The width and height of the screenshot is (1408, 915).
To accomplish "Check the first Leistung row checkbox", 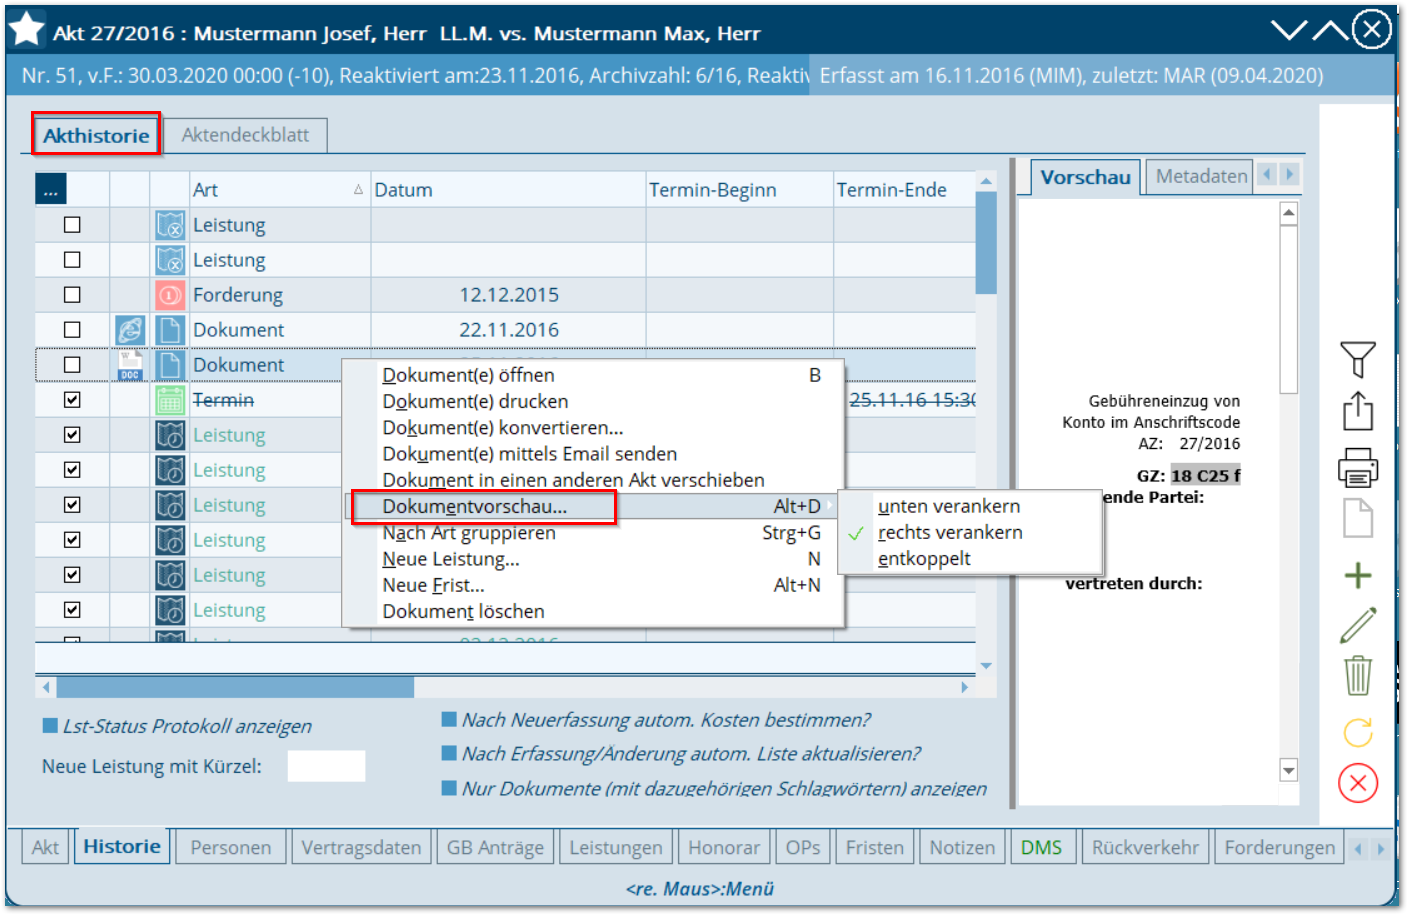I will pyautogui.click(x=72, y=225).
